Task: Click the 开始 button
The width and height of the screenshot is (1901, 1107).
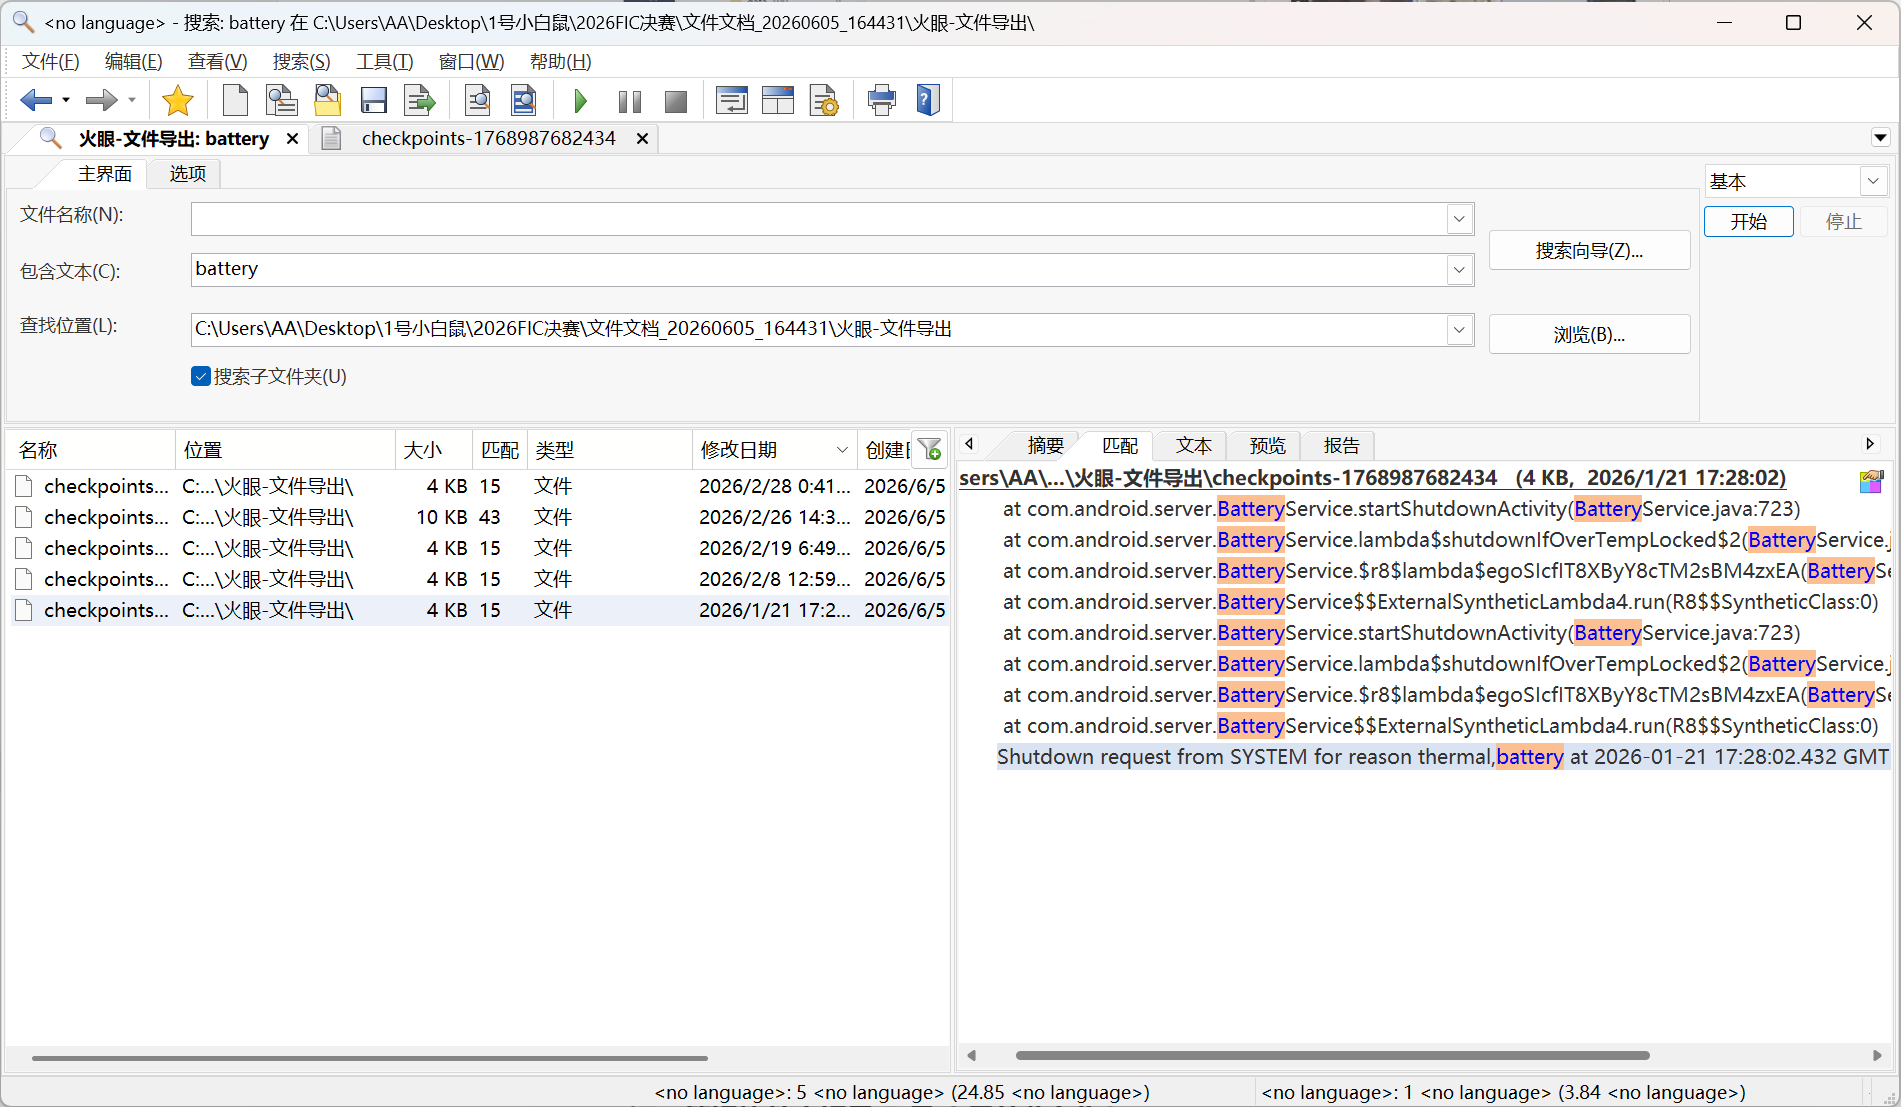Action: [1749, 221]
